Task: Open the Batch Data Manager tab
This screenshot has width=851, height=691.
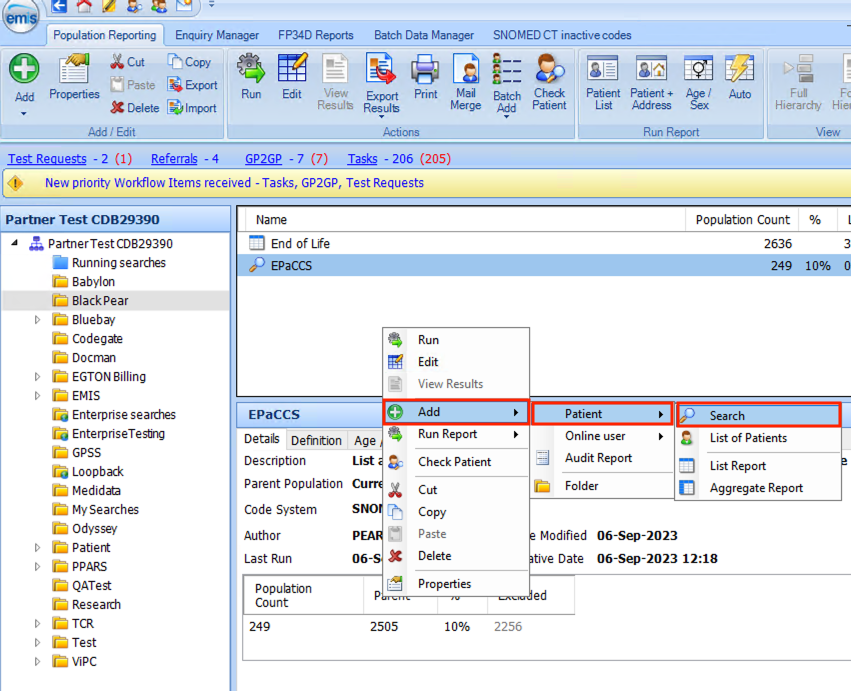Action: tap(424, 35)
